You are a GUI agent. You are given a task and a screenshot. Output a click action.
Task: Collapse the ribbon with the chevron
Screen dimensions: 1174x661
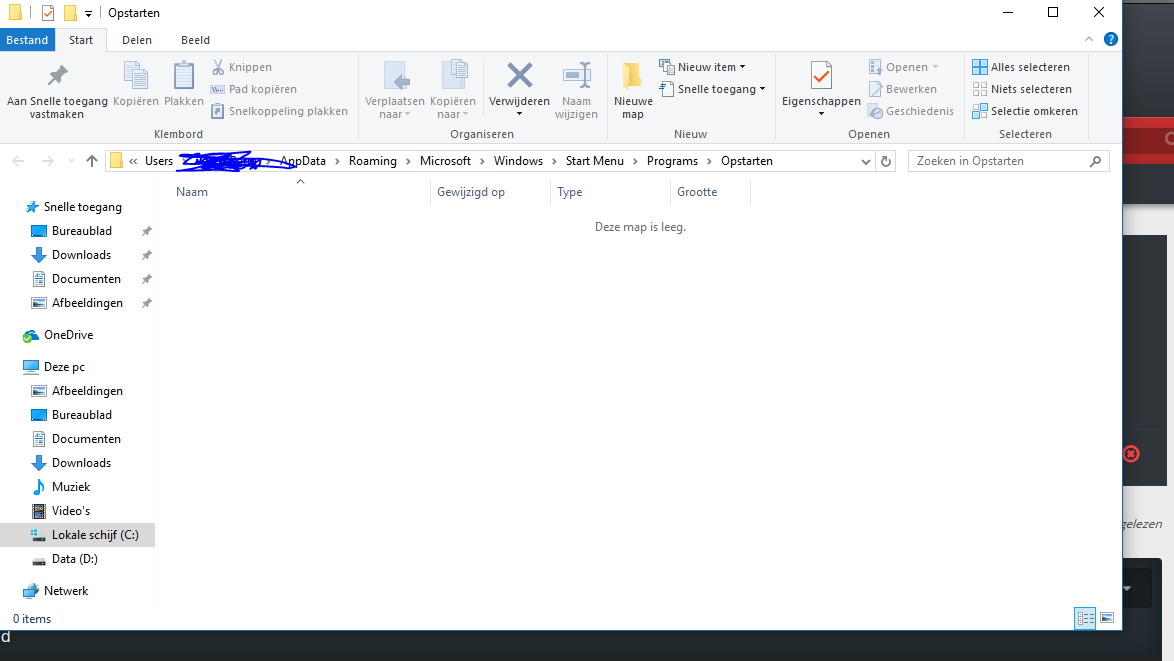(1089, 40)
